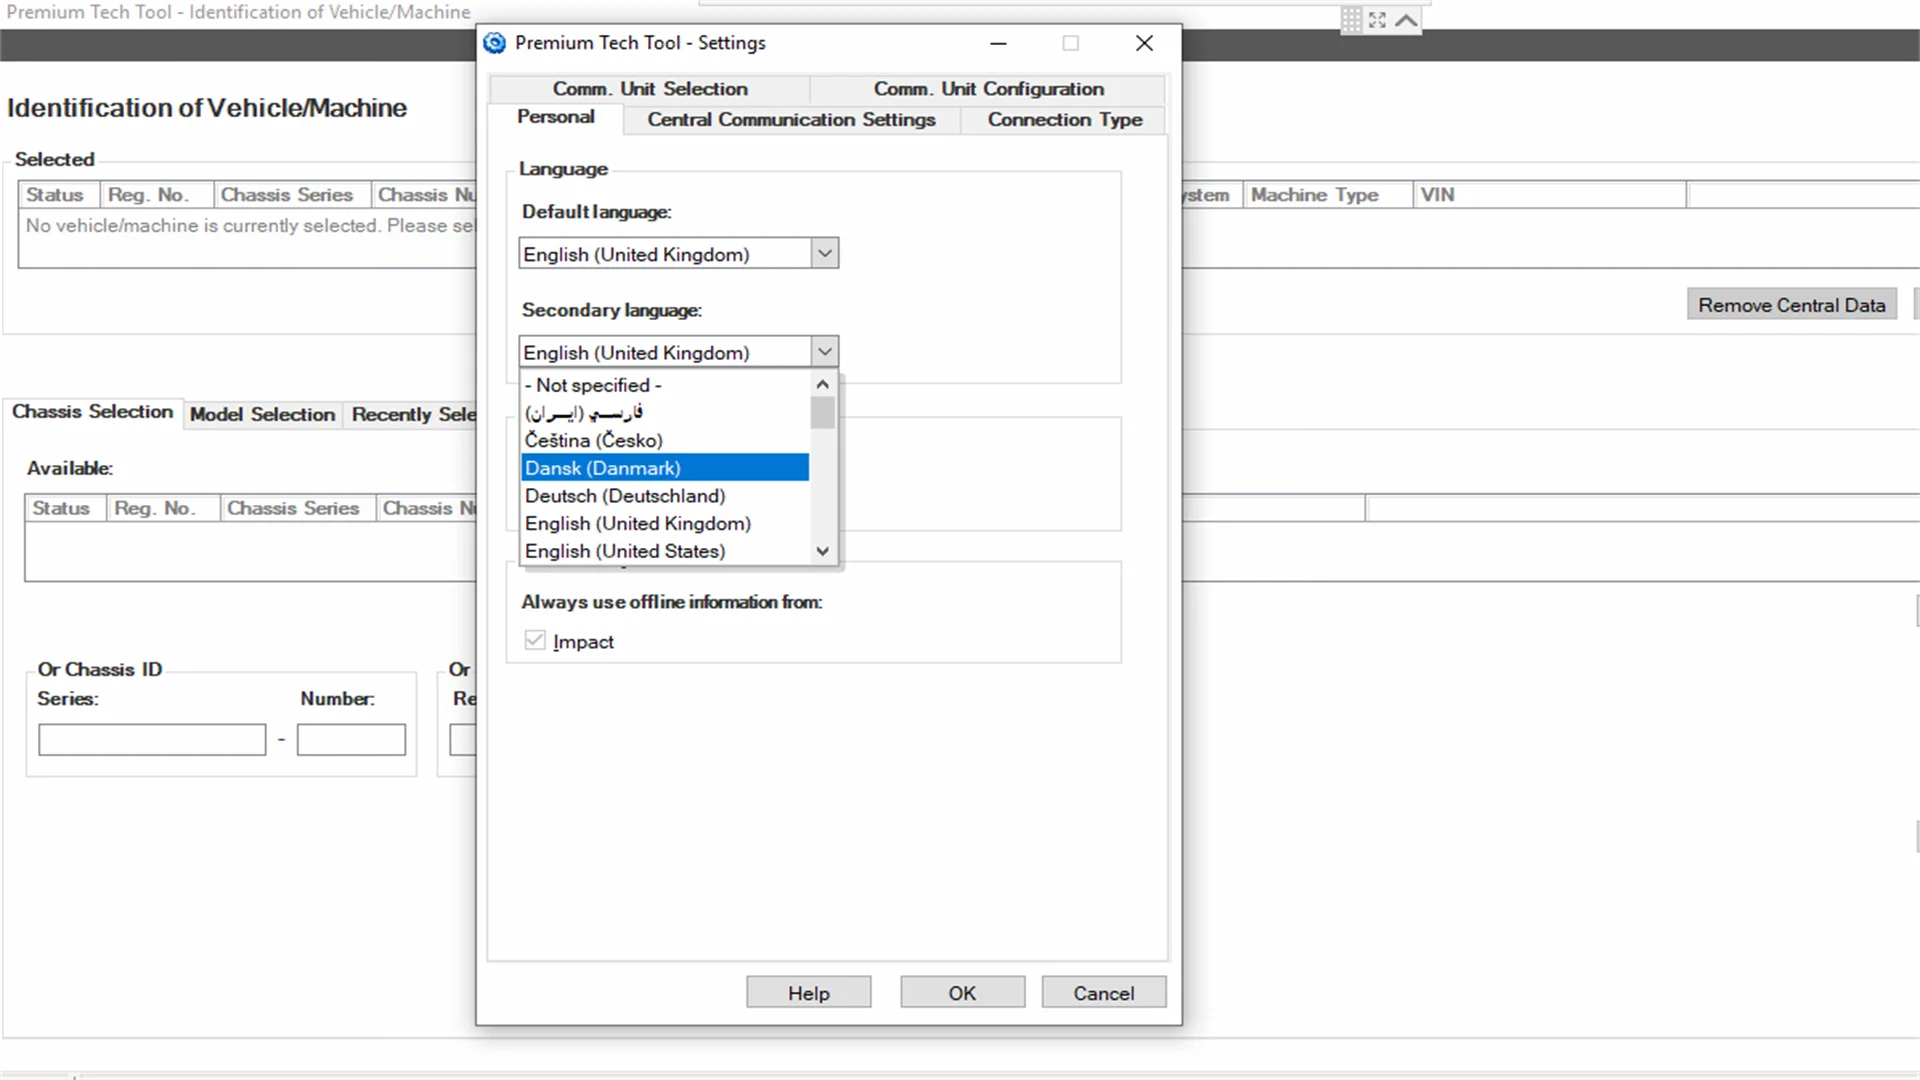Click the Help button
Screen dimensions: 1920x1080
pos(808,993)
